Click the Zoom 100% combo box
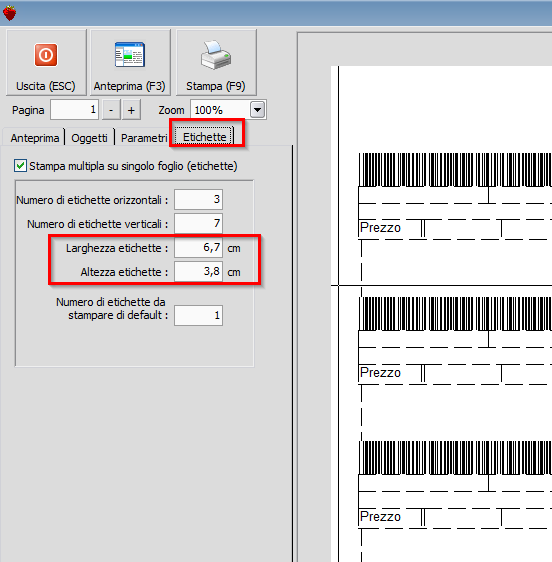 (228, 110)
